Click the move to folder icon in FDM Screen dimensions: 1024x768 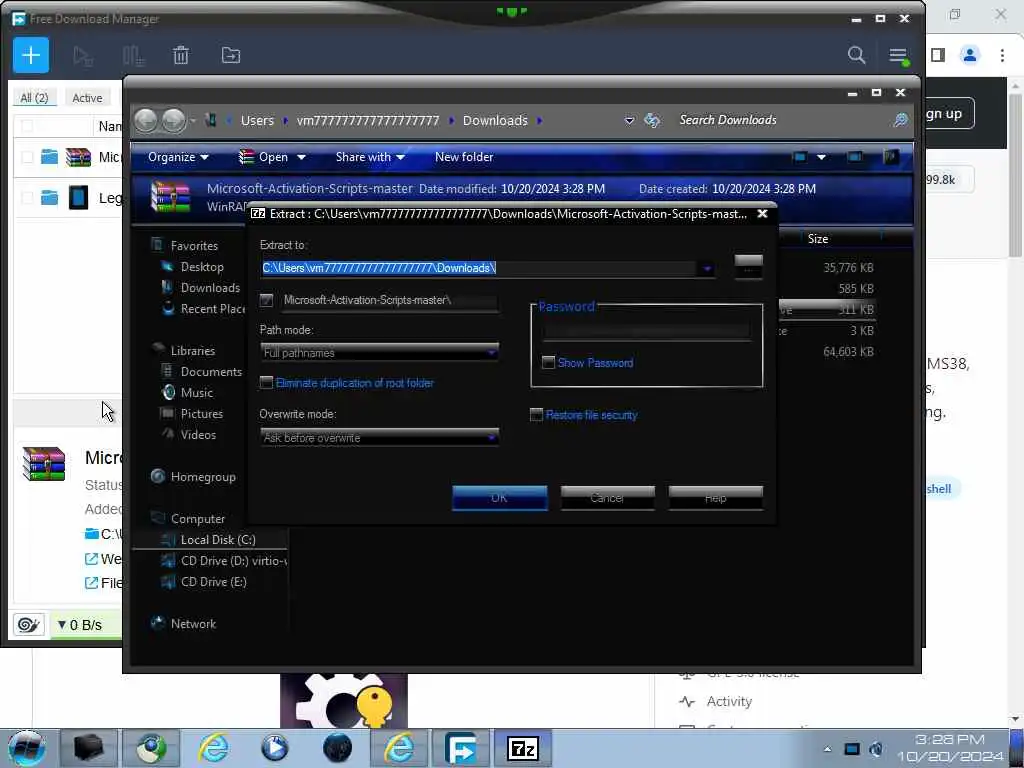coord(231,56)
